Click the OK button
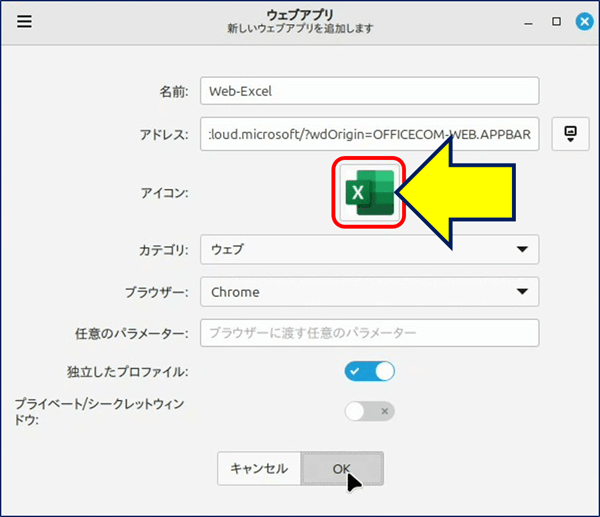600x517 pixels. (342, 468)
